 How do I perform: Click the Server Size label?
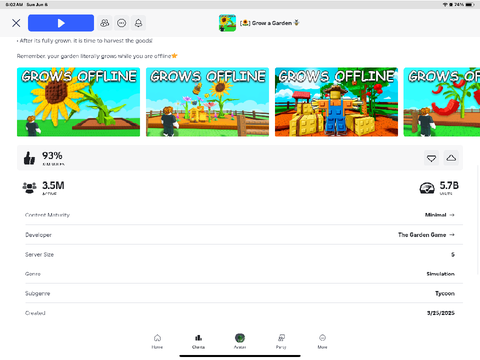(x=39, y=254)
